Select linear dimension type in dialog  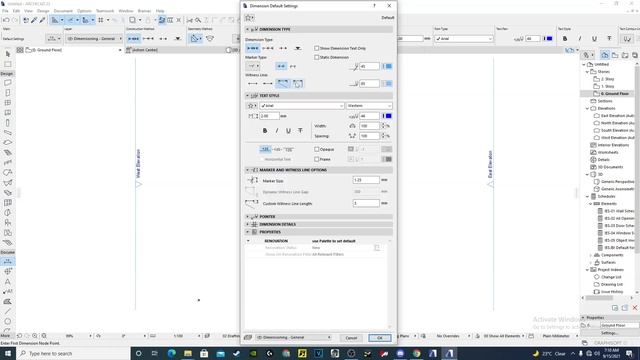click(253, 48)
